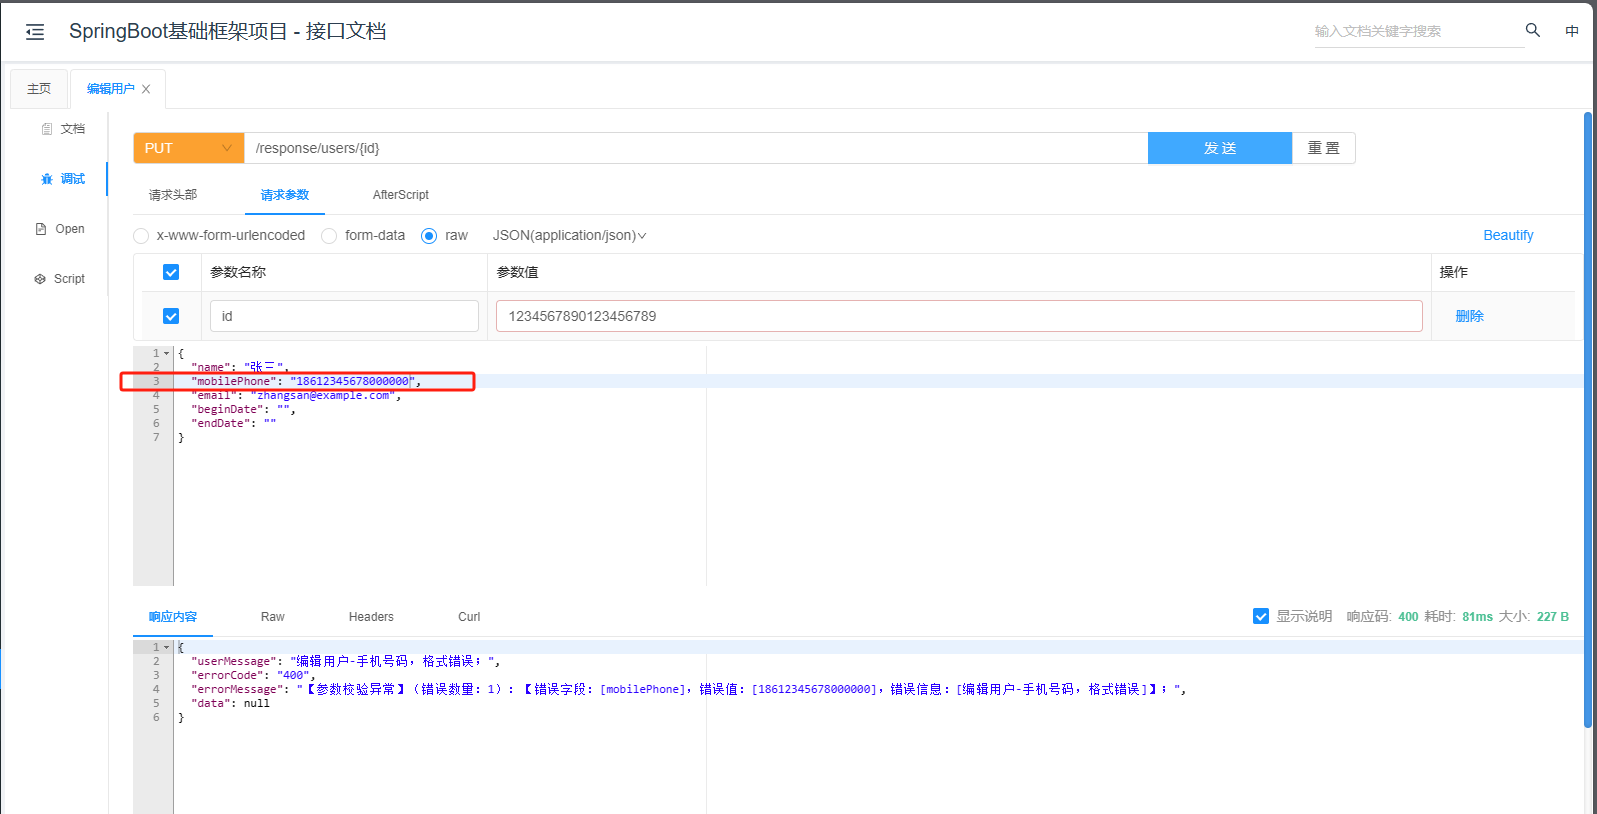Reset the form with 重置
Viewport: 1597px width, 814px height.
[x=1324, y=148]
